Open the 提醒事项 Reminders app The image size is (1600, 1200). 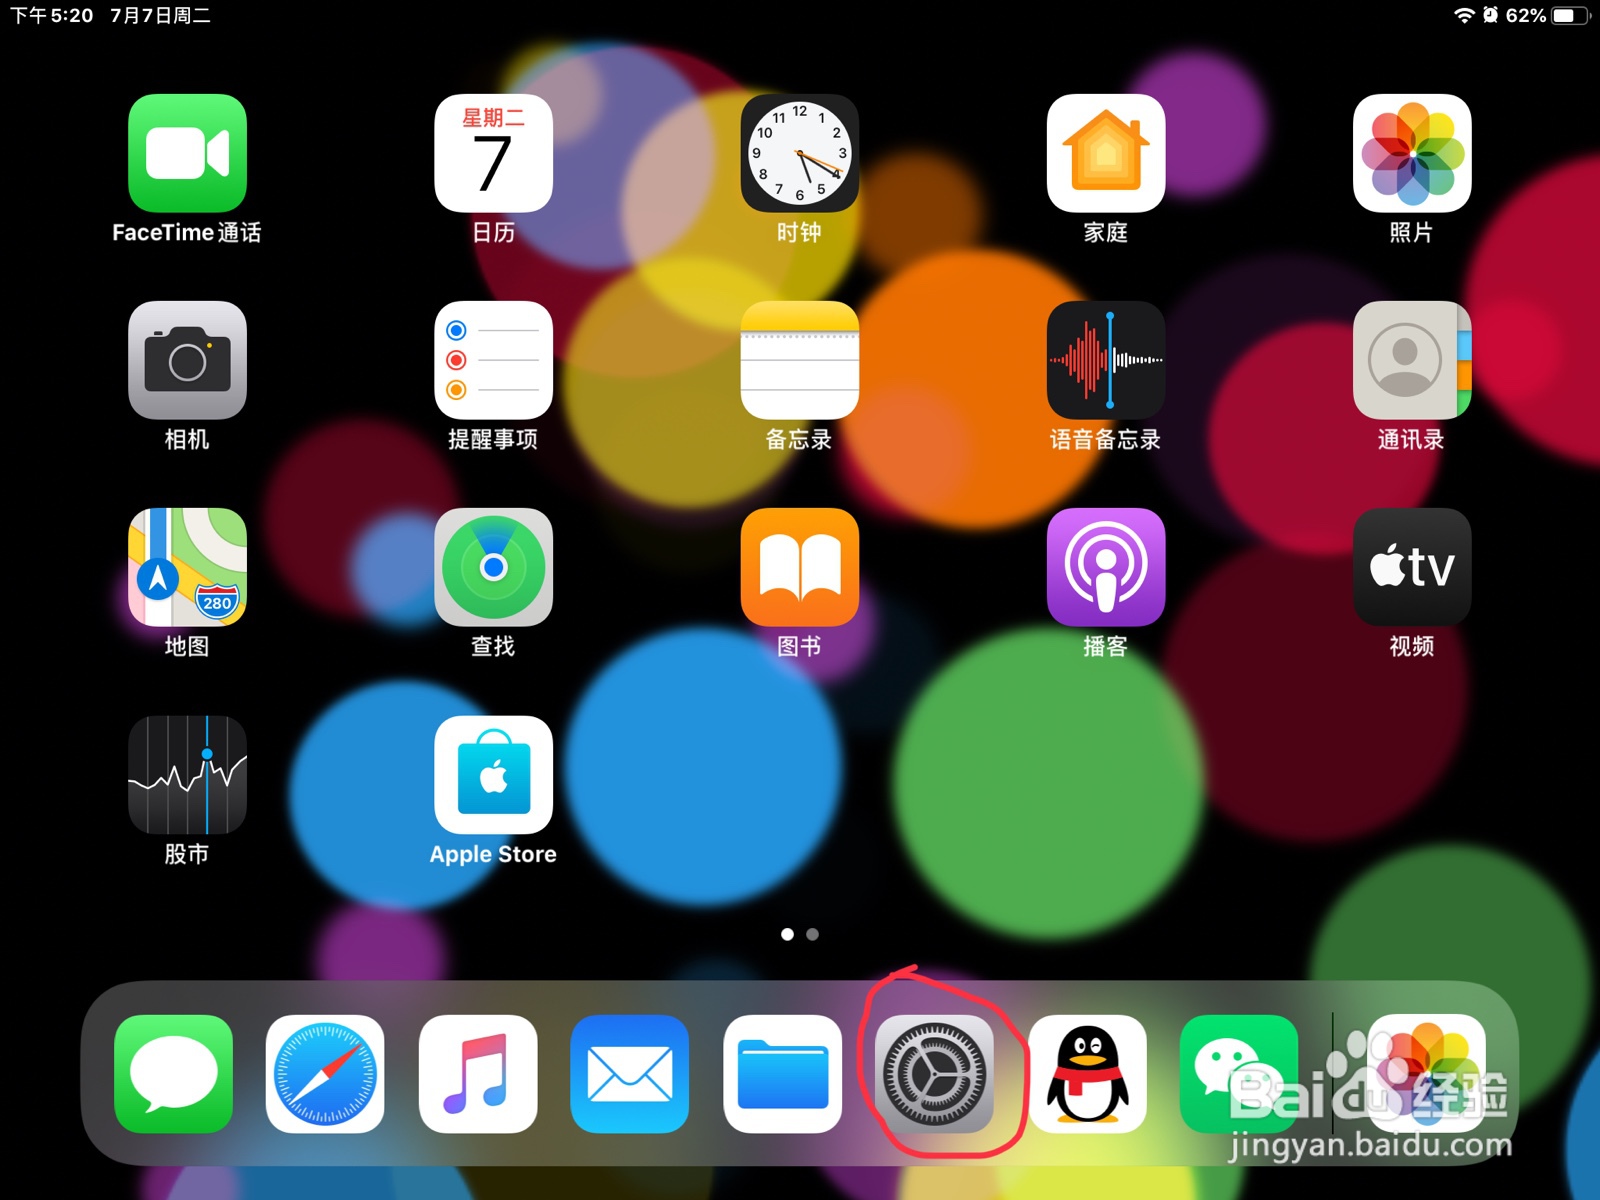pyautogui.click(x=493, y=362)
